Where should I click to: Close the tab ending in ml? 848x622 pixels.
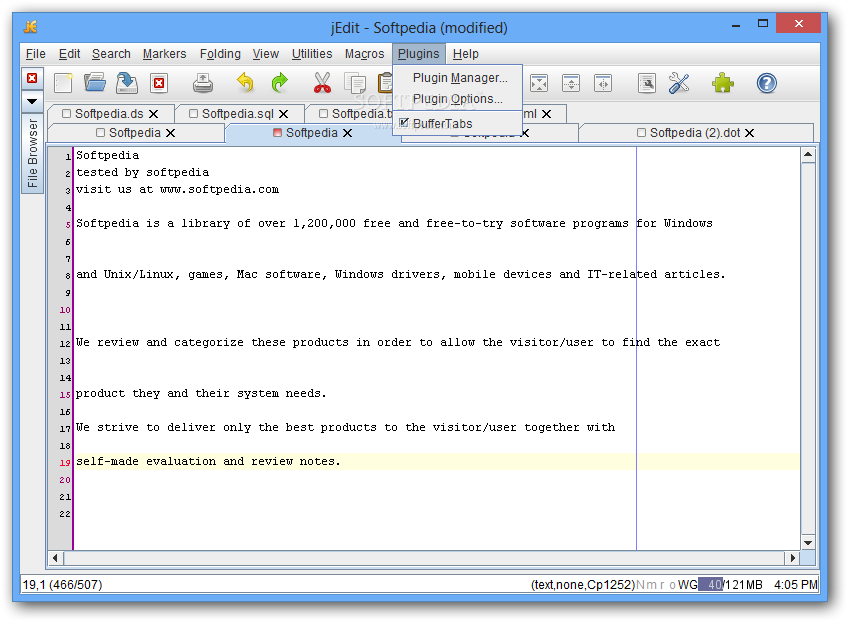point(546,114)
